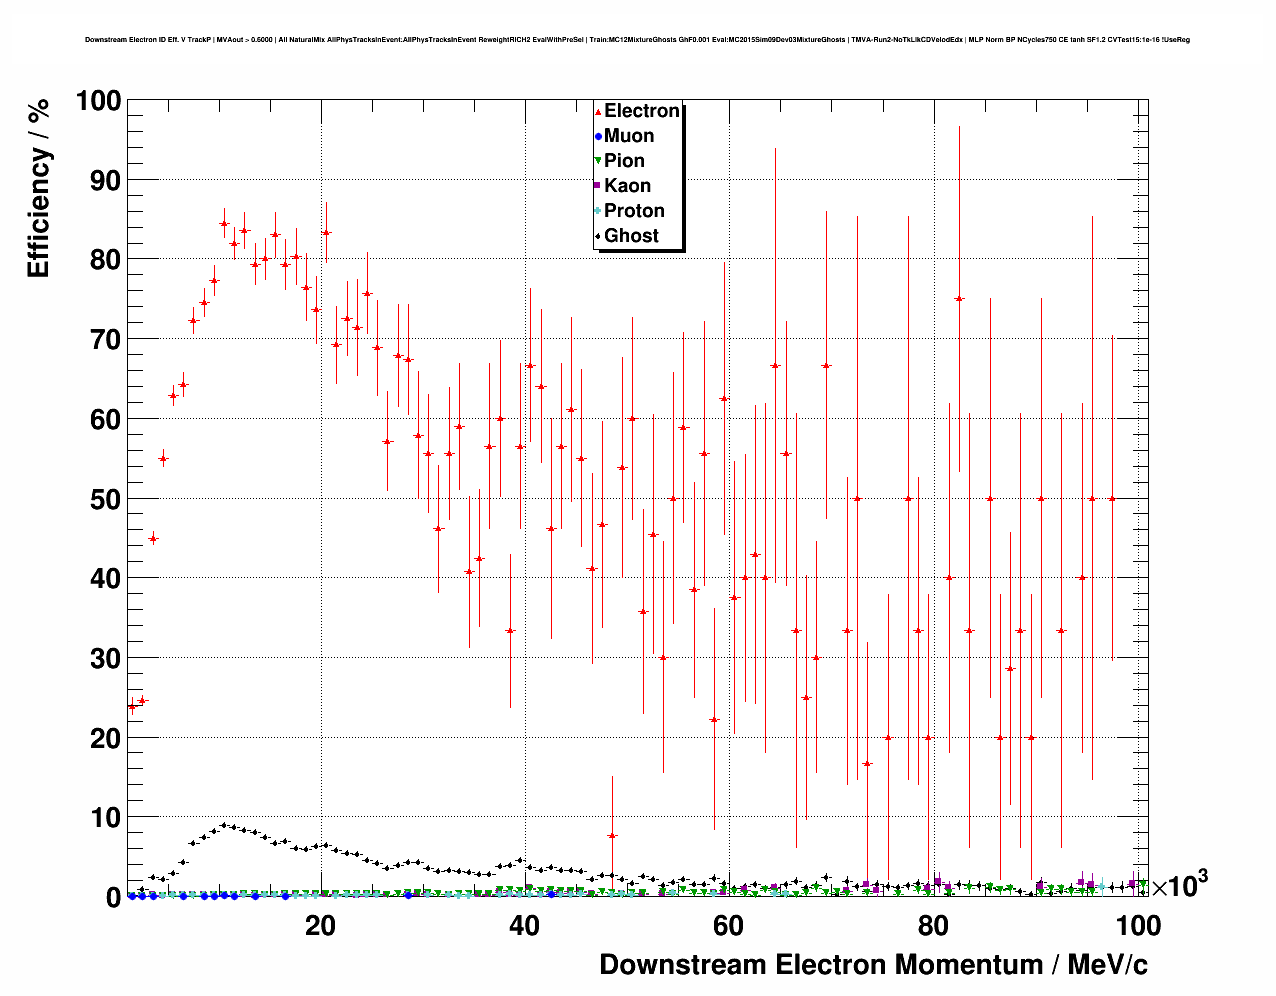Select the 'Downstream Electron Momentum / MeV/c' axis title
The image size is (1276, 996).
[873, 965]
